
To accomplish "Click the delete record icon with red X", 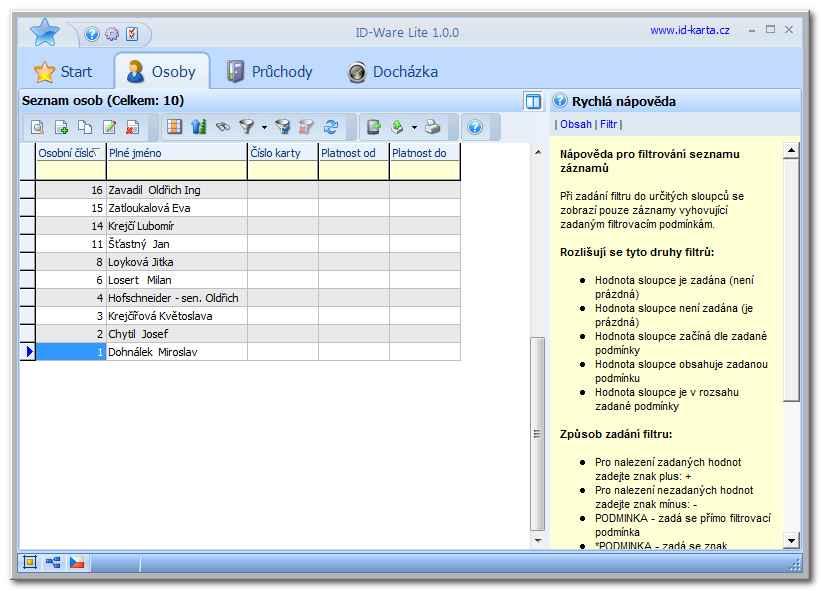I will pyautogui.click(x=131, y=127).
